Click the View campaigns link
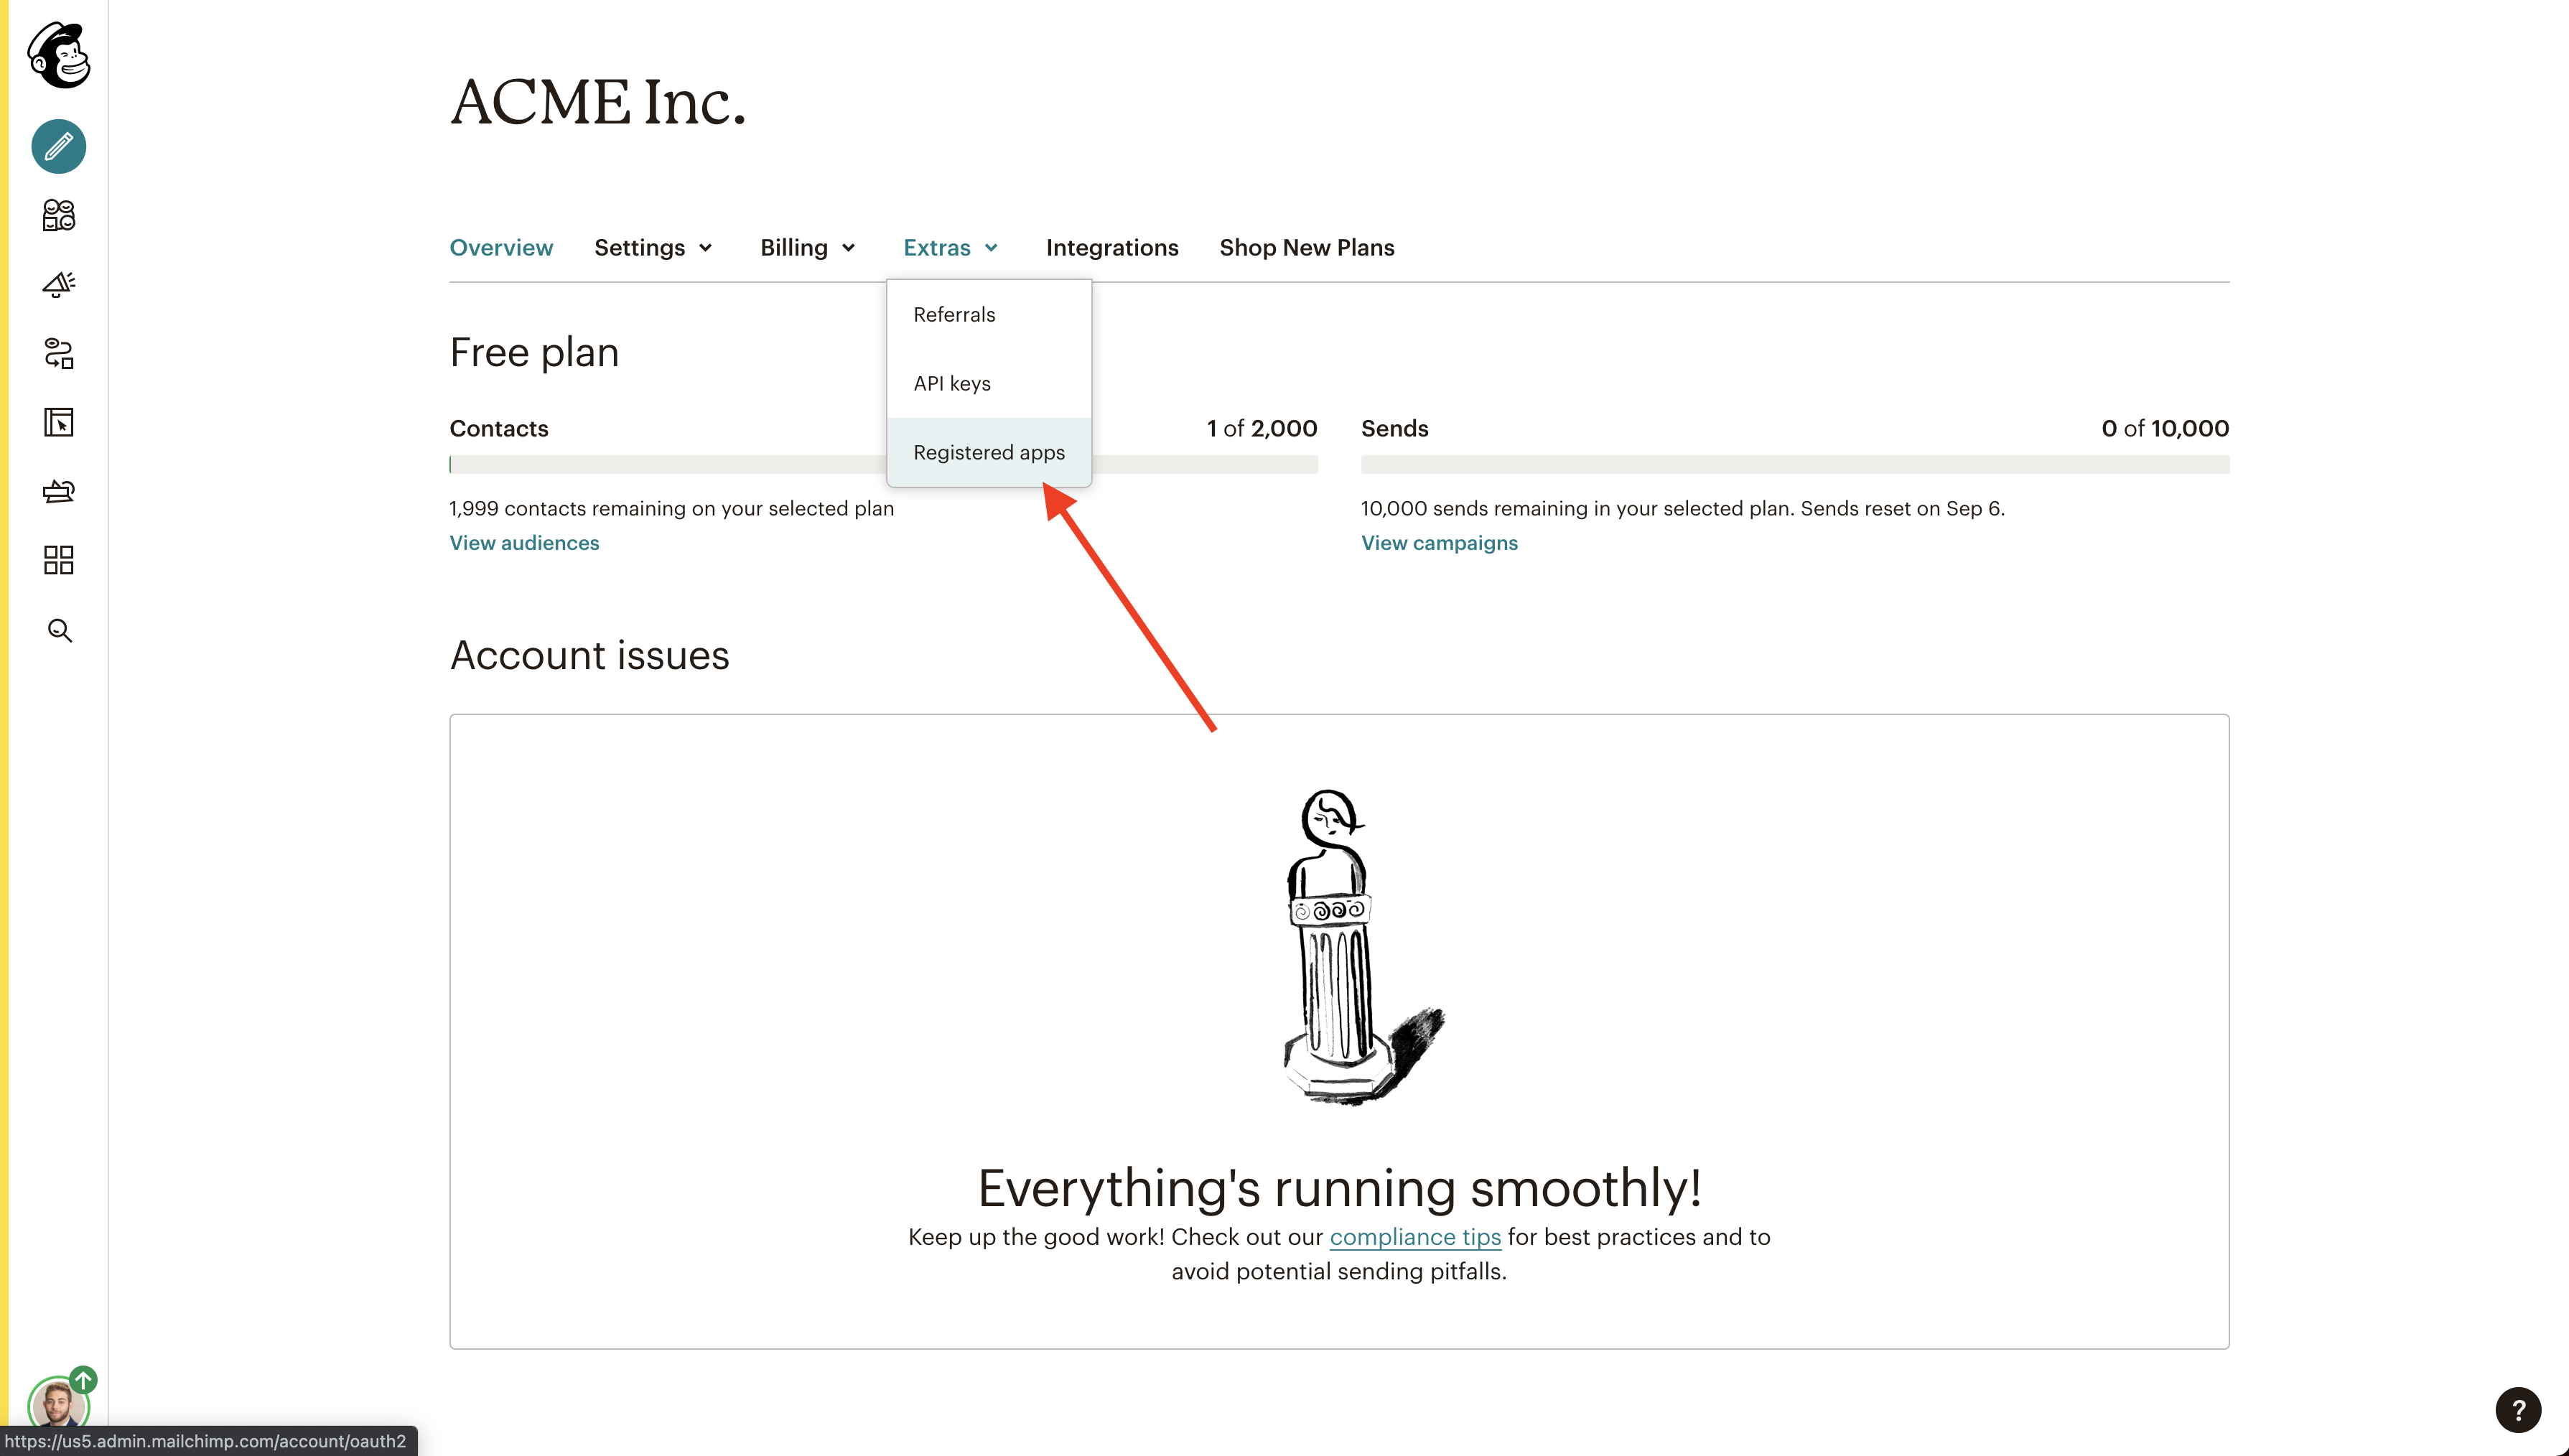This screenshot has width=2569, height=1456. point(1439,543)
